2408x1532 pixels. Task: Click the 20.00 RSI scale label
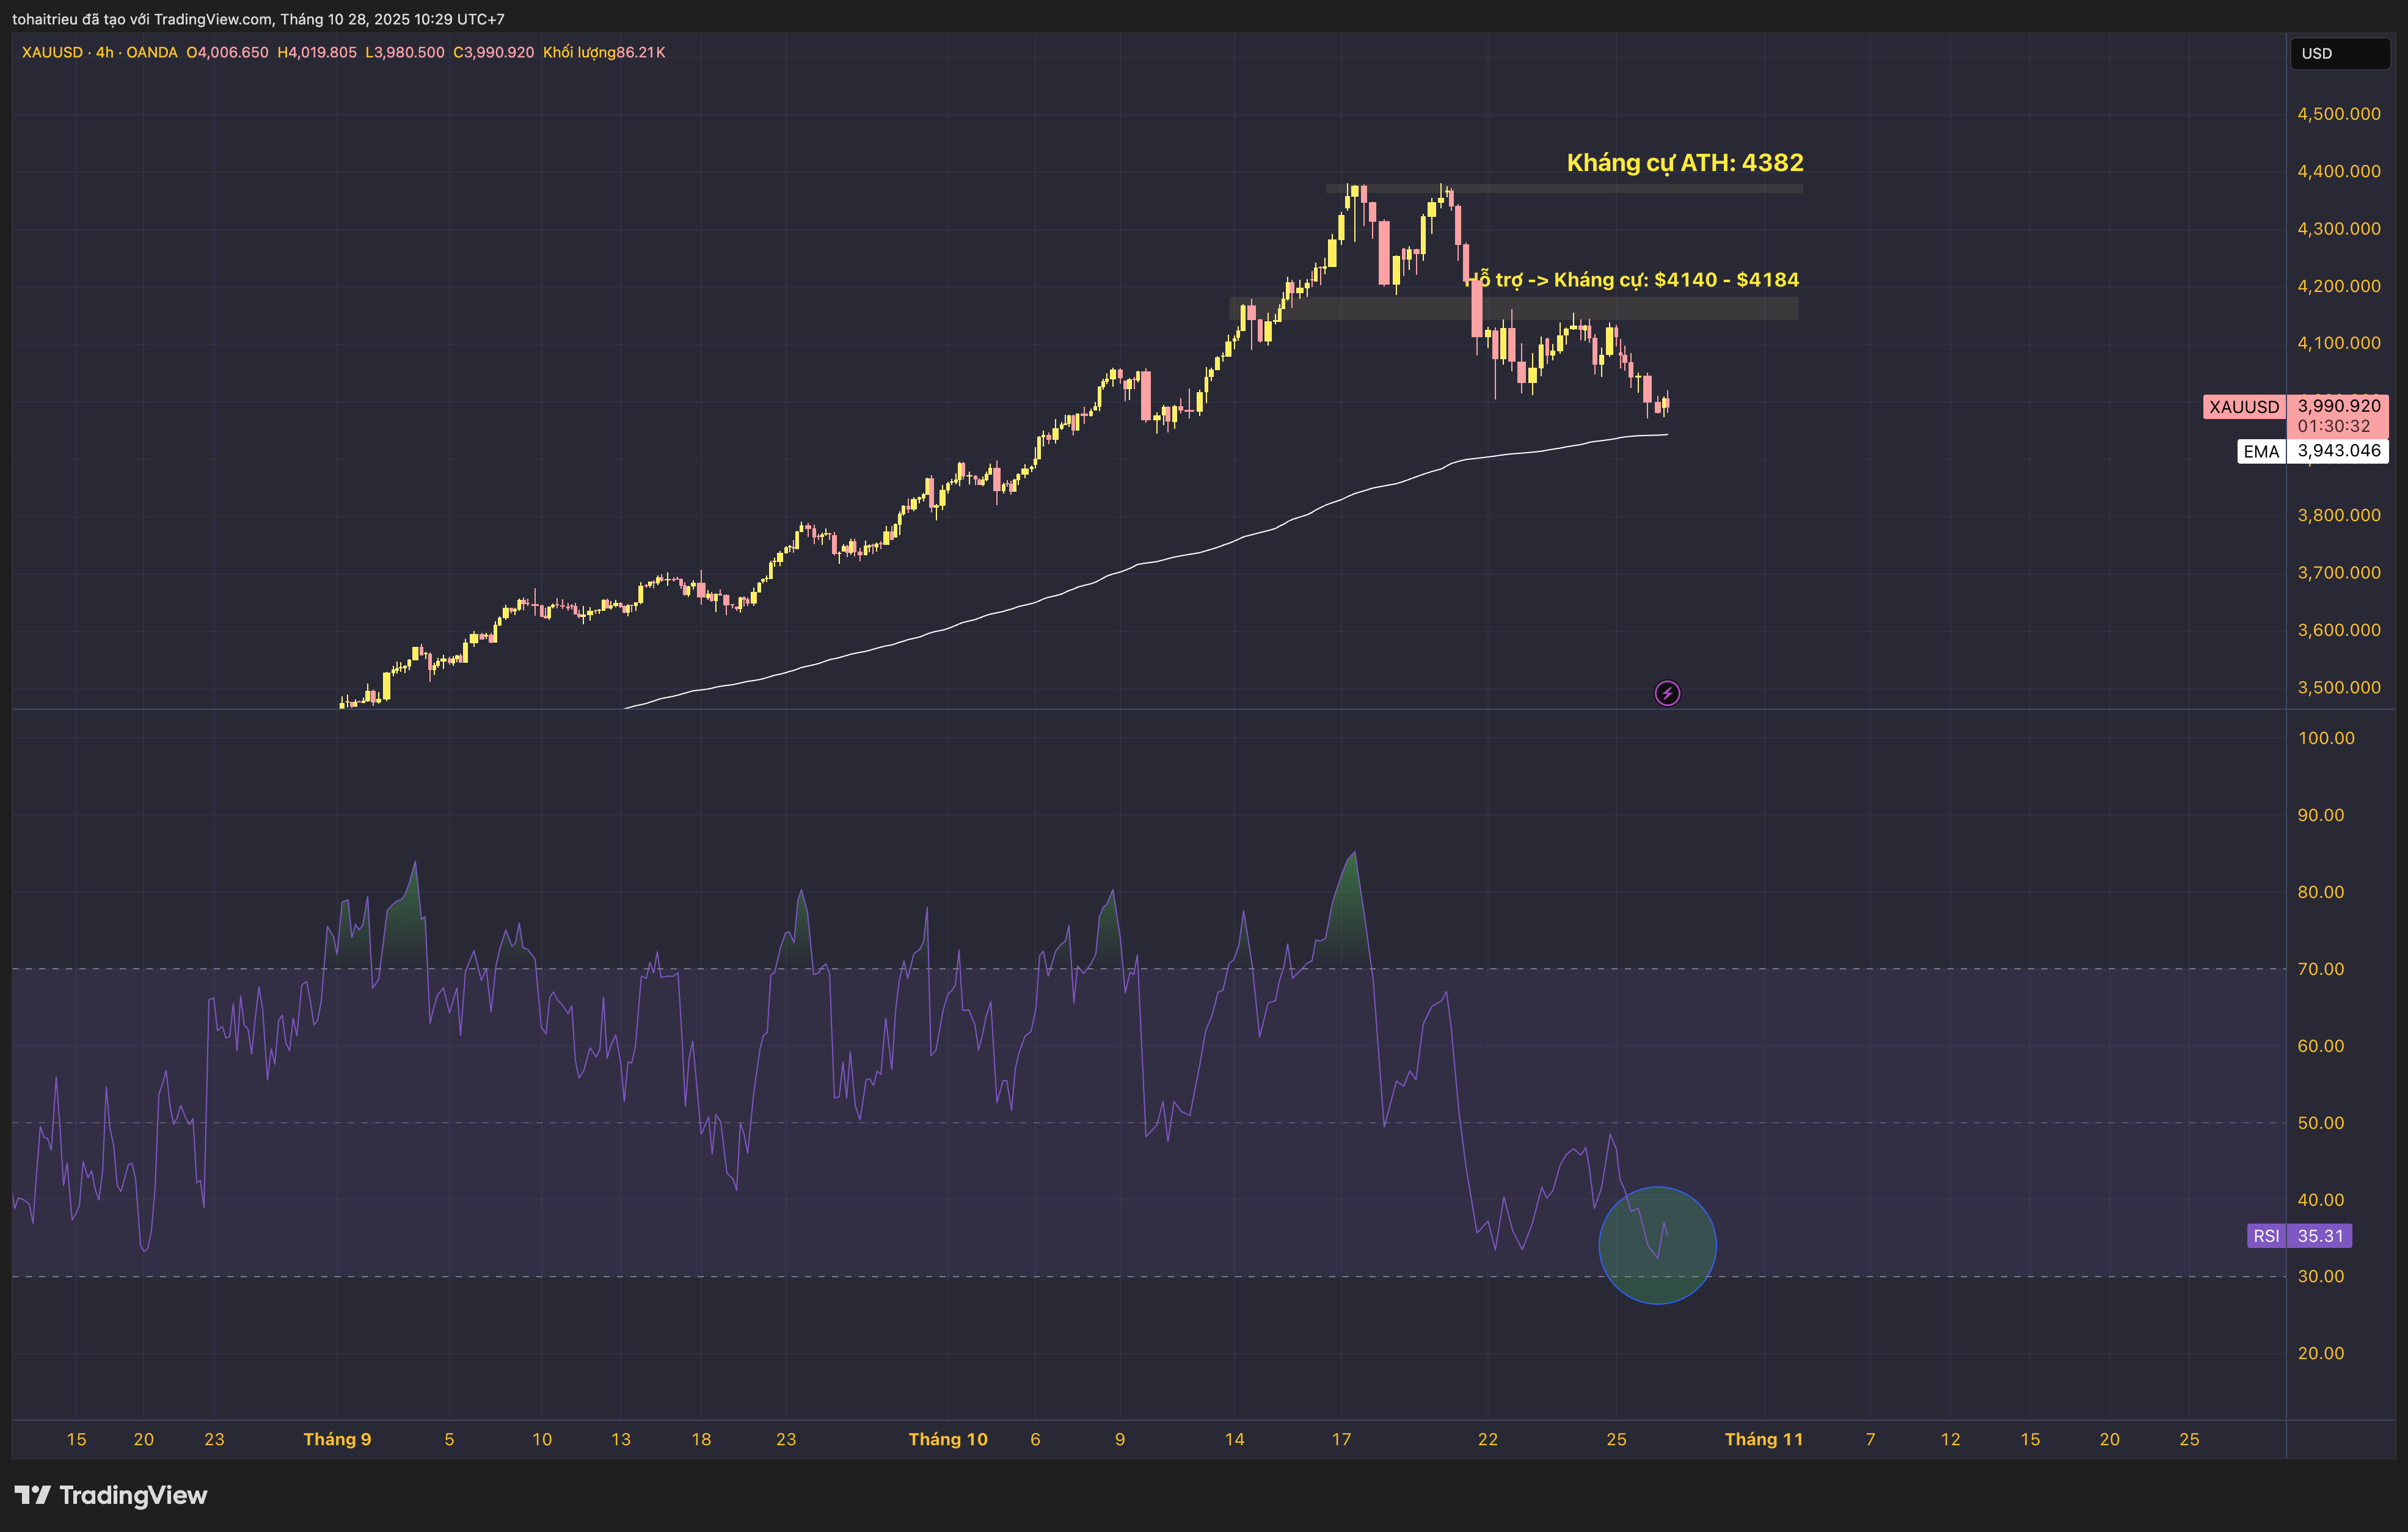tap(2321, 1353)
